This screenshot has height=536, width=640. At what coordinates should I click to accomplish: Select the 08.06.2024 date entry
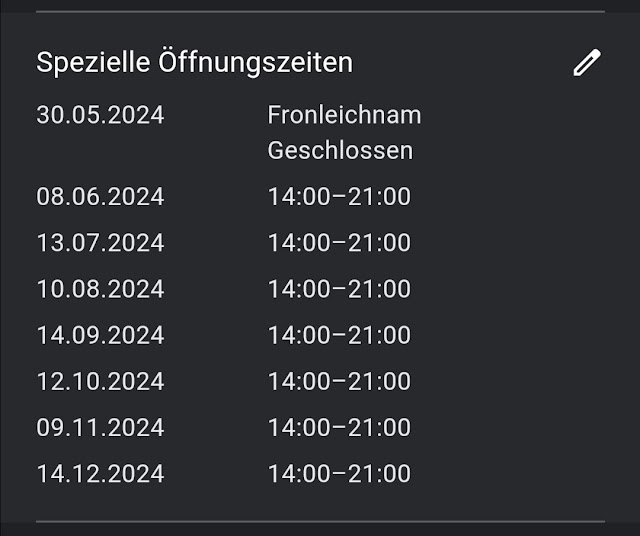[x=100, y=196]
